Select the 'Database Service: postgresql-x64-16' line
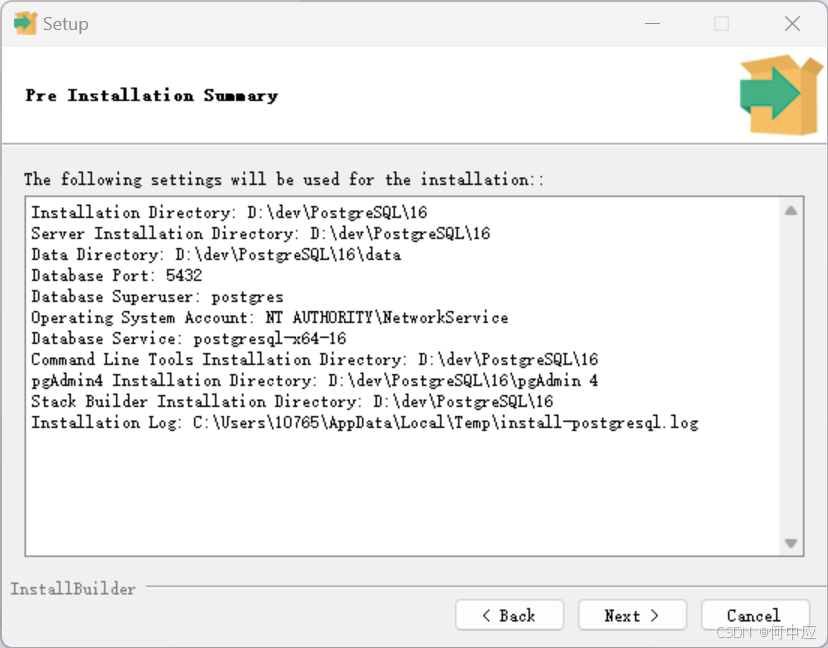 189,339
